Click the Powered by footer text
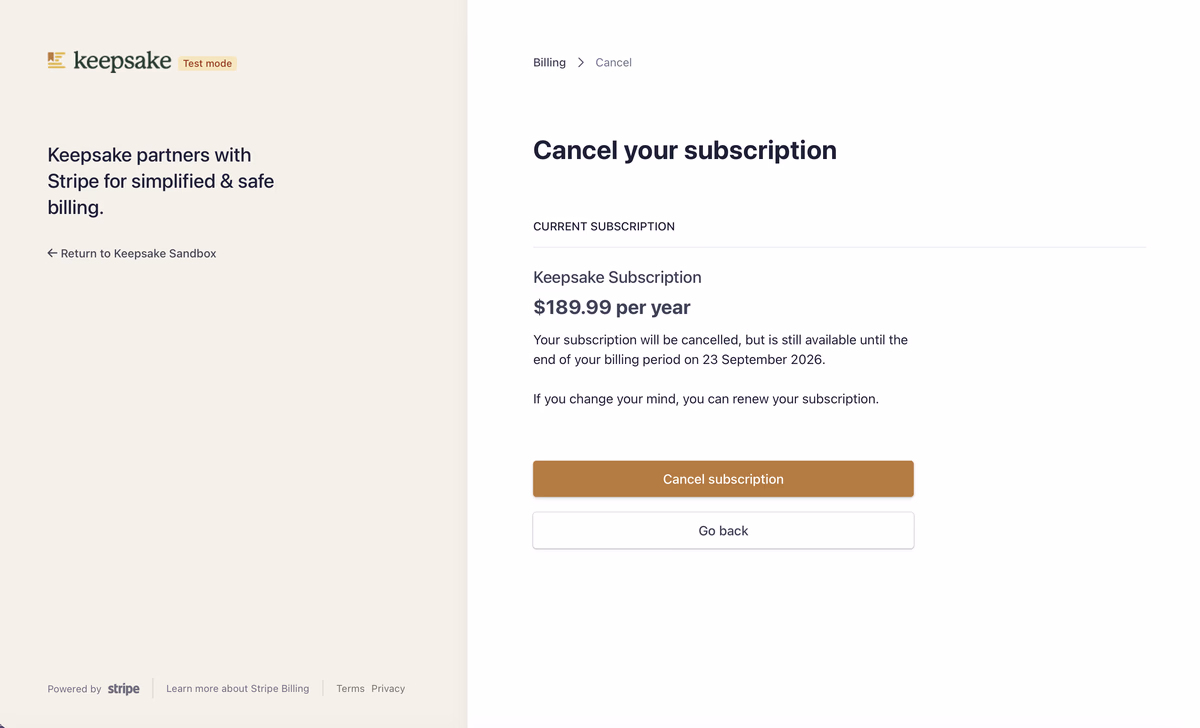Image resolution: width=1200 pixels, height=728 pixels. [74, 689]
